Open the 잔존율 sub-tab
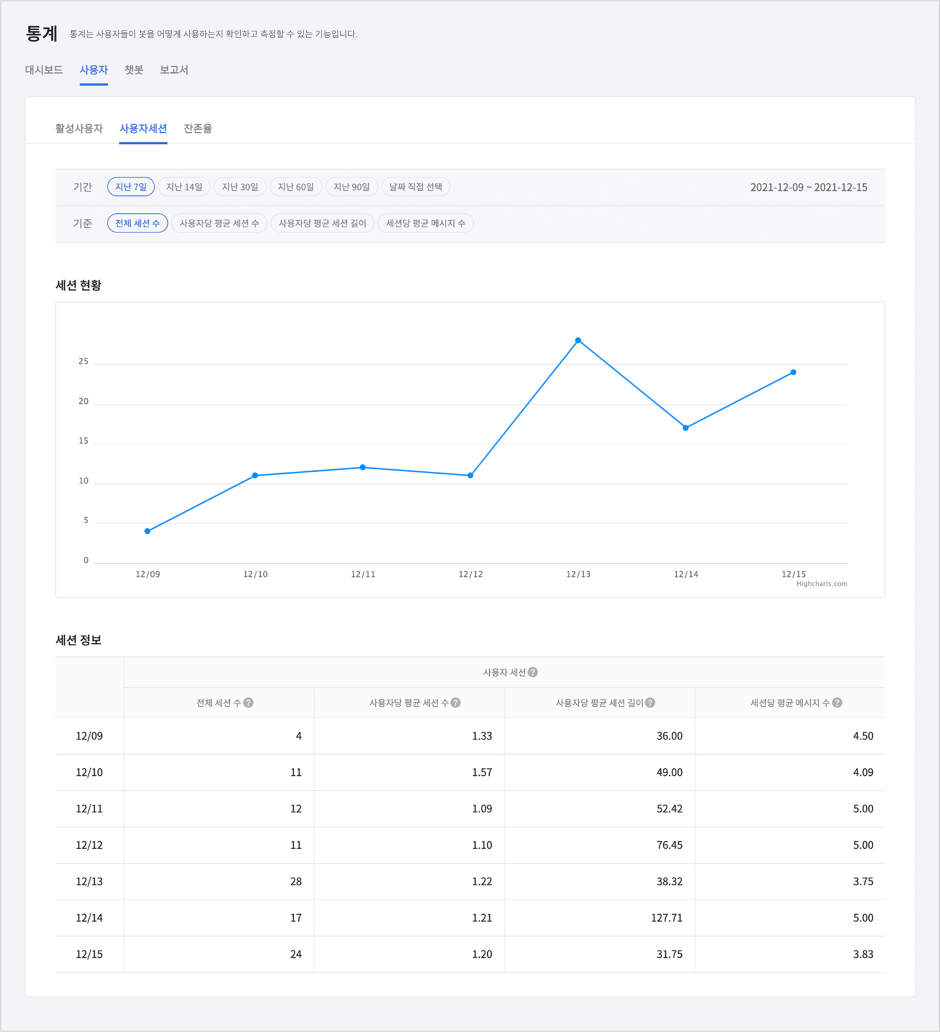 coord(197,129)
